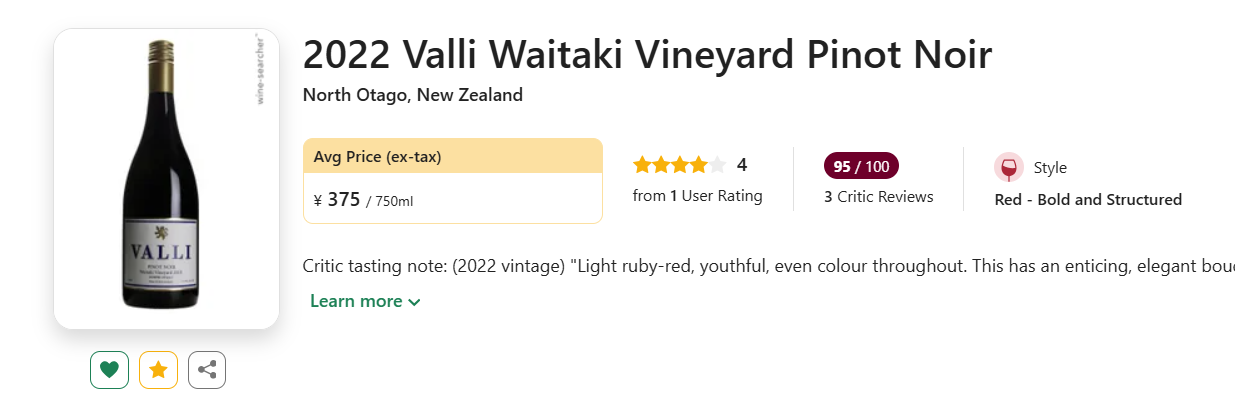The width and height of the screenshot is (1235, 418).
Task: Open the from 1 User Rating link
Action: [x=697, y=196]
